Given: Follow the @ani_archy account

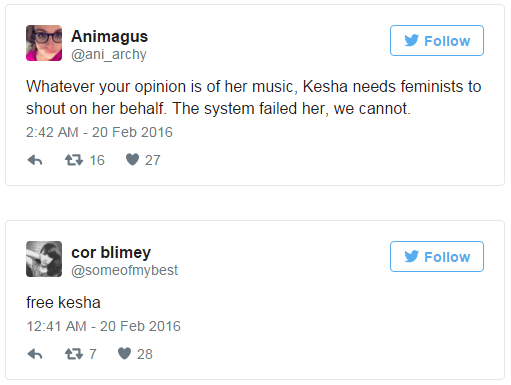Looking at the screenshot, I should tap(437, 40).
